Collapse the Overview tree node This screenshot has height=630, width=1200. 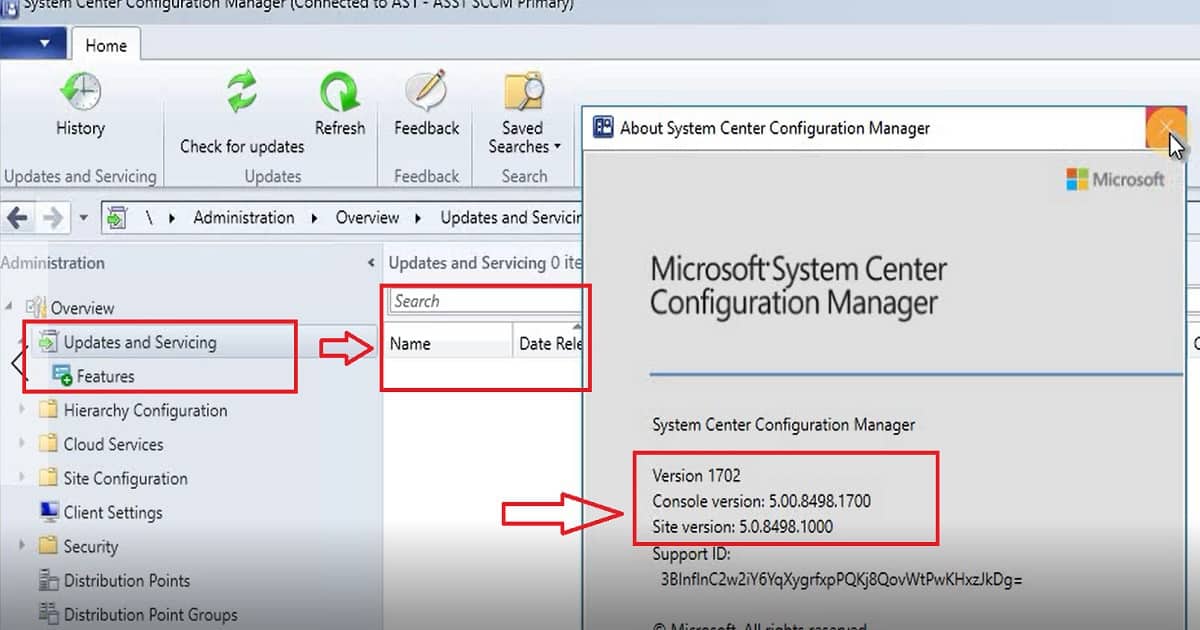[x=10, y=308]
